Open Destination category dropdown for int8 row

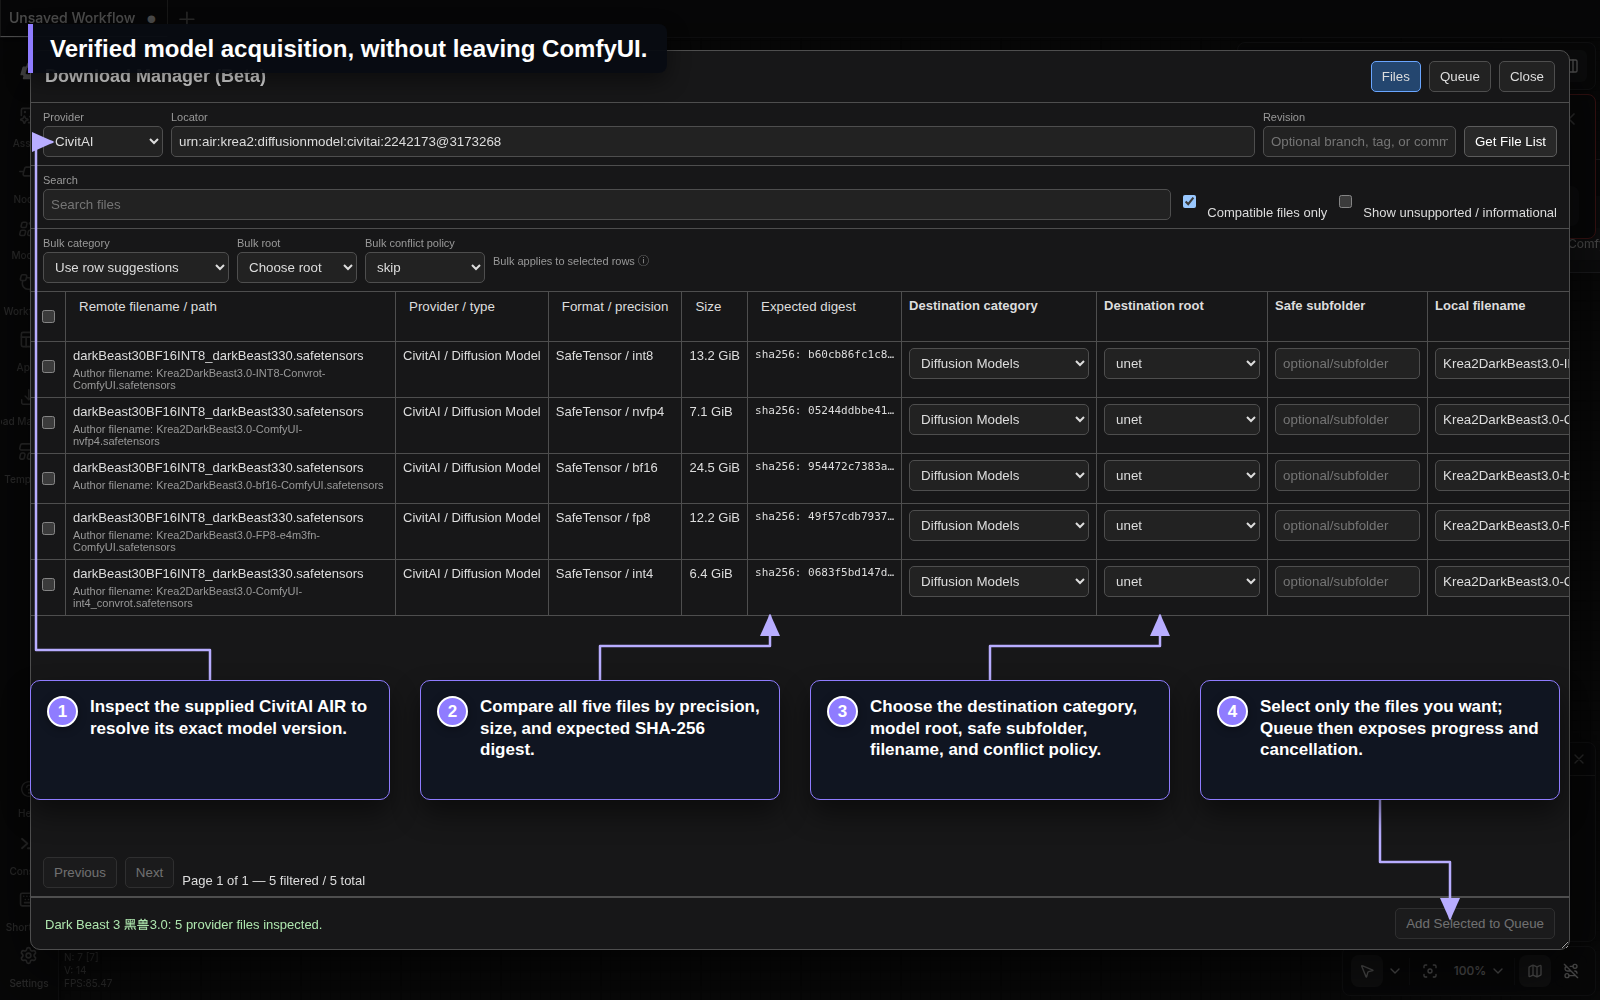[x=999, y=364]
